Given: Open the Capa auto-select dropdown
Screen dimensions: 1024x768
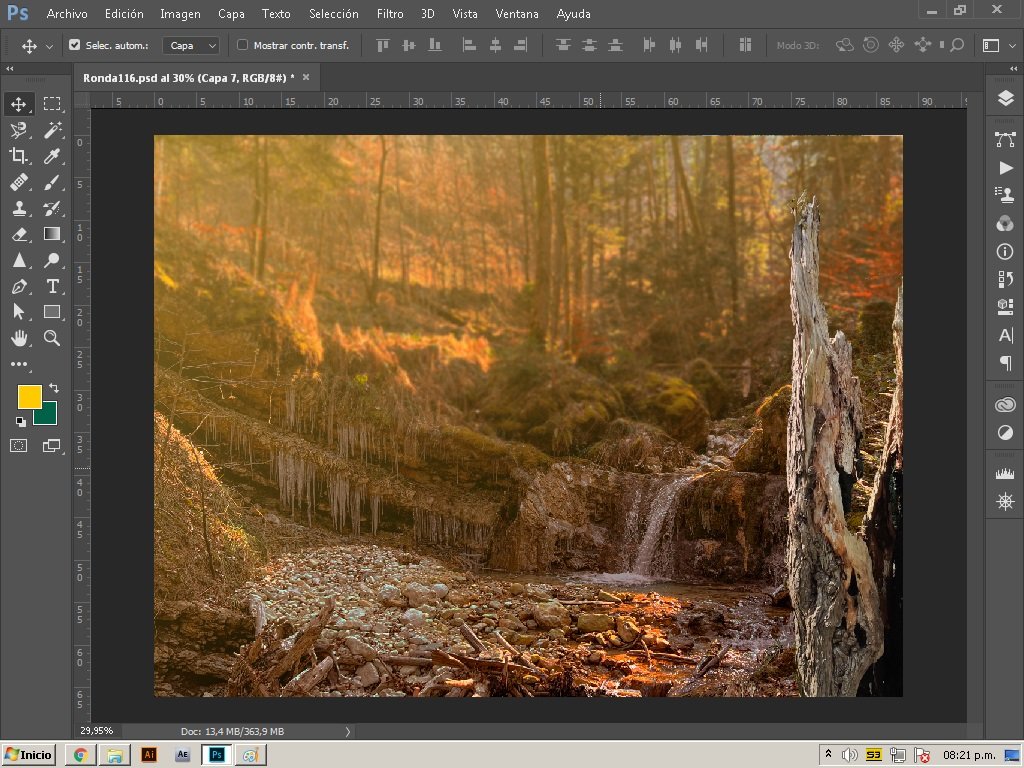Looking at the screenshot, I should point(191,45).
